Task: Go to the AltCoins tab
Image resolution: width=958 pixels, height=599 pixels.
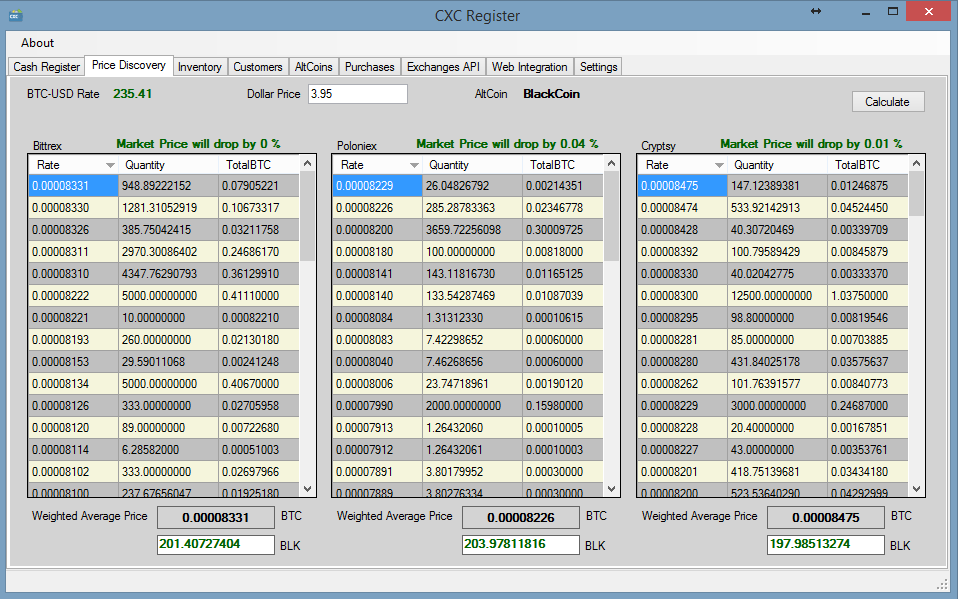Action: [313, 67]
